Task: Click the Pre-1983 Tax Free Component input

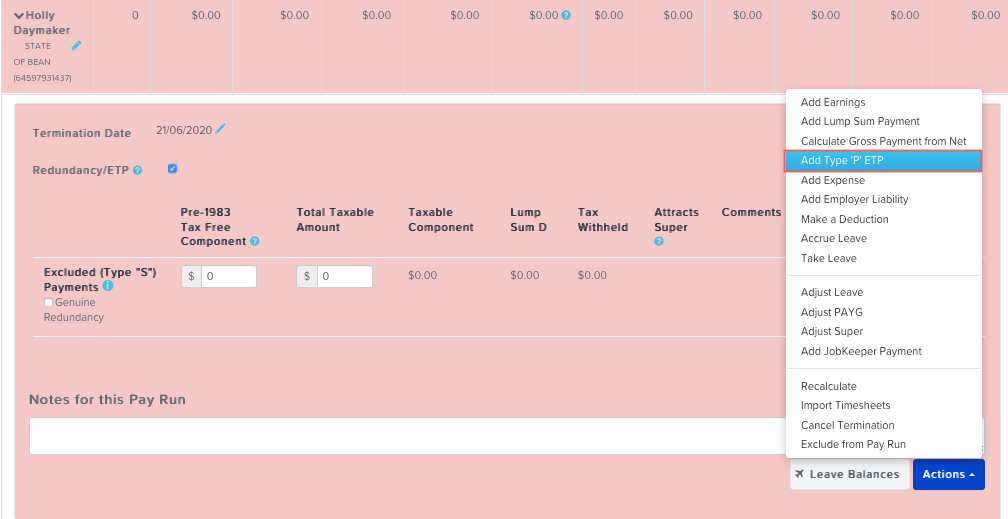Action: [x=228, y=276]
